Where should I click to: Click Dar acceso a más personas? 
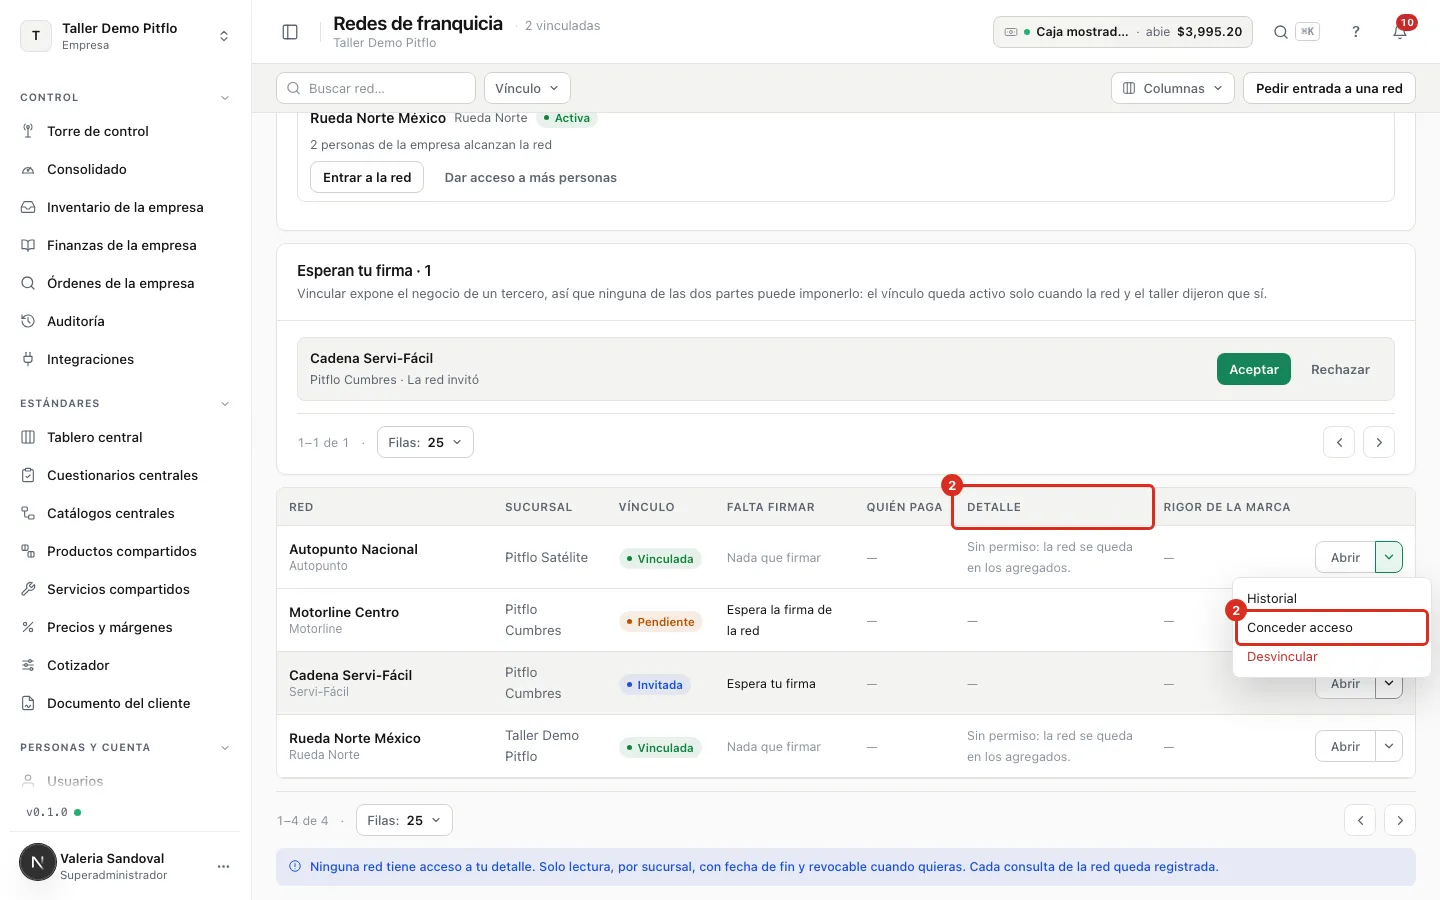point(530,177)
